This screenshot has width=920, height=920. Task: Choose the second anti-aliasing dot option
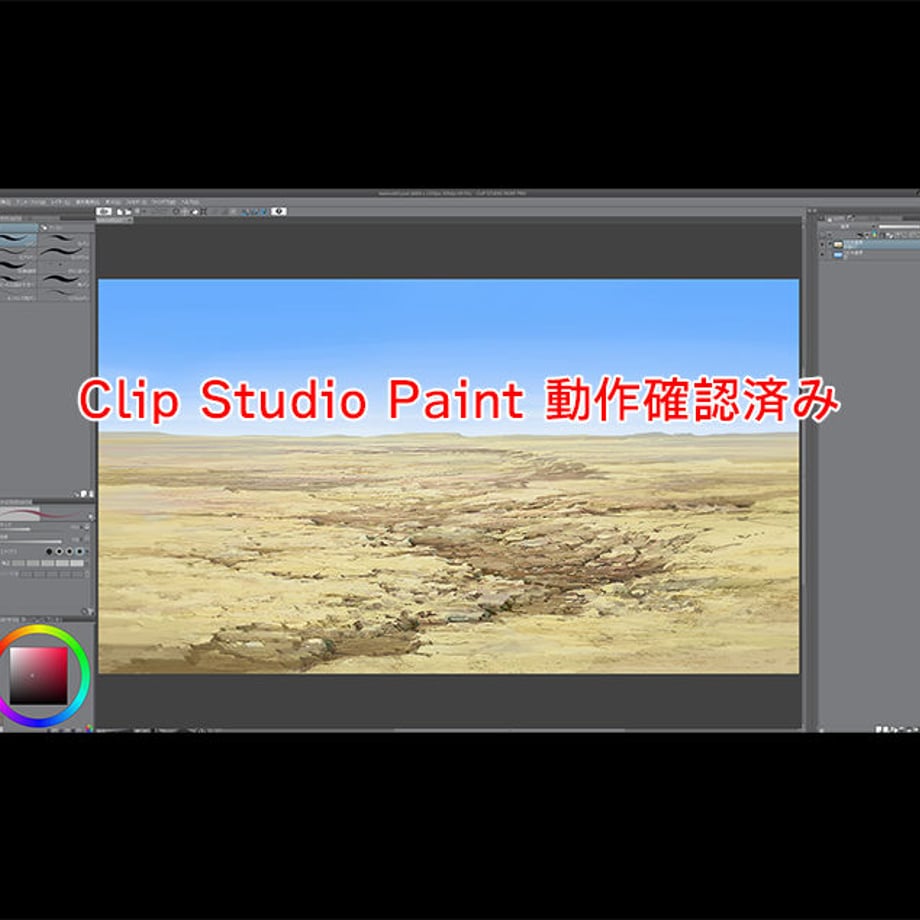pos(59,552)
